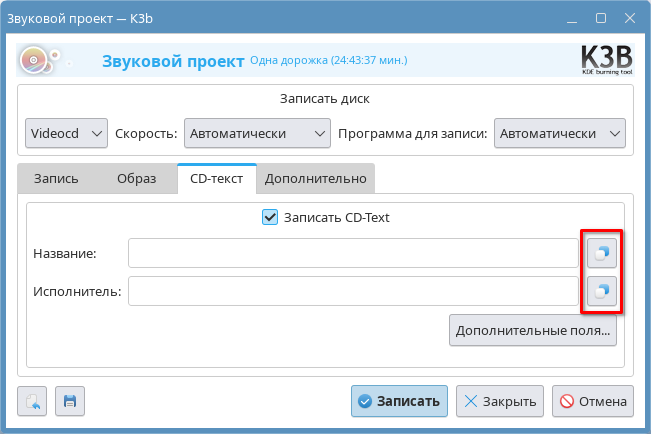Image resolution: width=651 pixels, height=434 pixels.
Task: Minimize the K3b dialog window
Action: tap(570, 17)
